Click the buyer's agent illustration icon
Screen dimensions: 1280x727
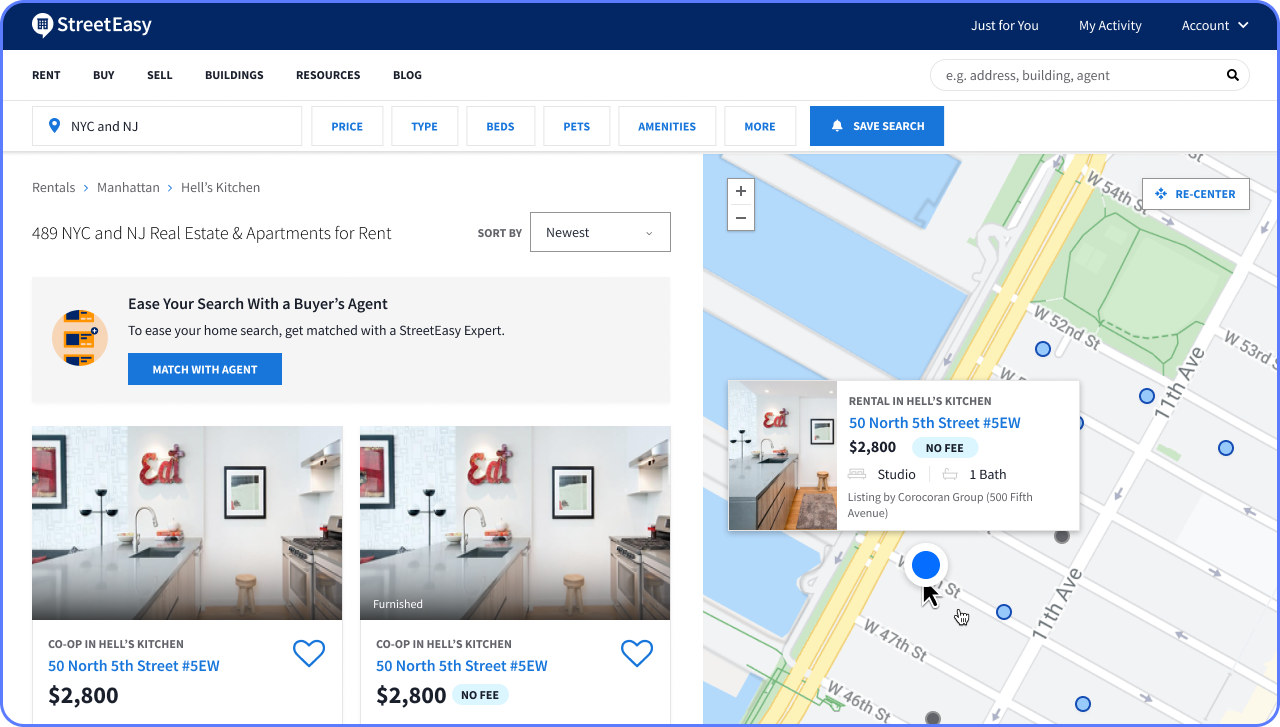pyautogui.click(x=80, y=337)
